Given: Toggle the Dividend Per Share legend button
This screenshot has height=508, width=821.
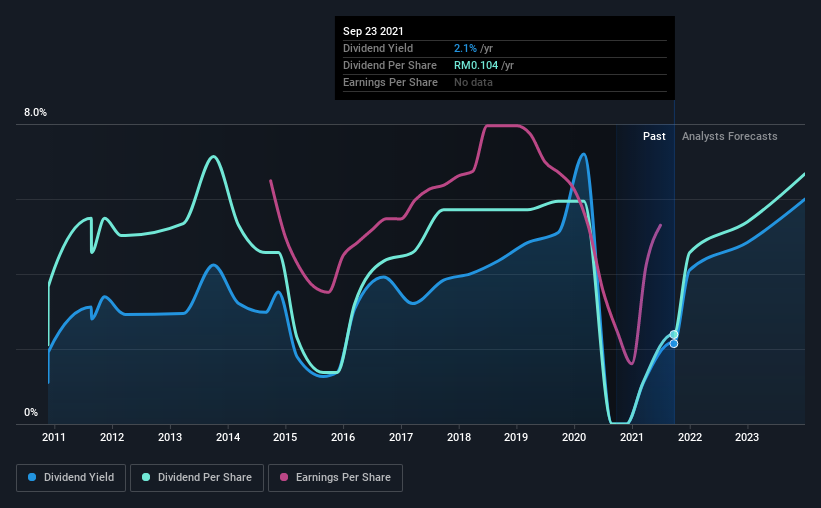Looking at the screenshot, I should click(197, 478).
